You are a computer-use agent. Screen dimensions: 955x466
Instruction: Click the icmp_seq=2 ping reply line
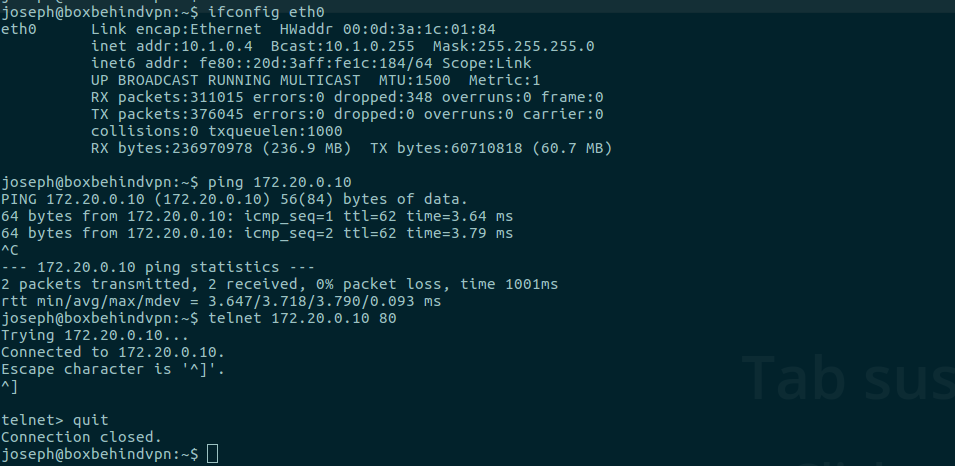tap(257, 233)
